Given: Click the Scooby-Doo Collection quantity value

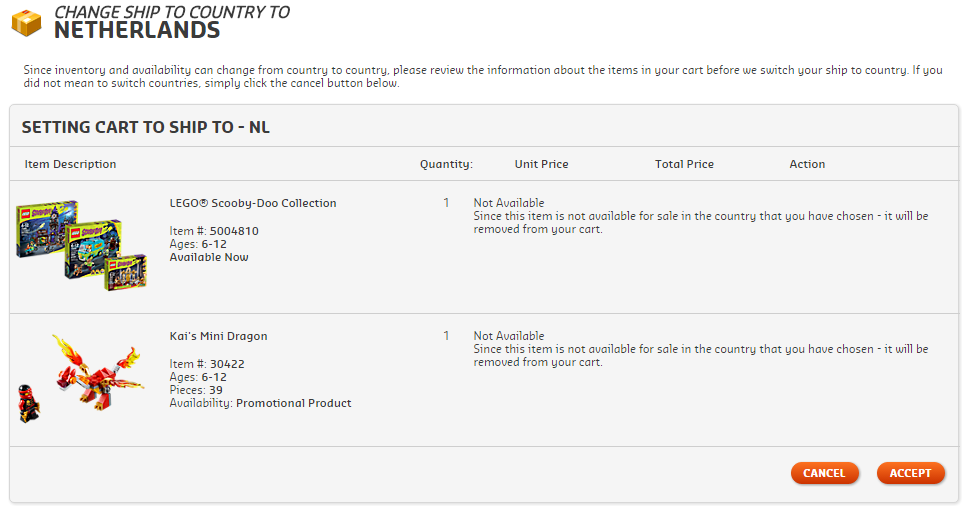Looking at the screenshot, I should coord(446,203).
